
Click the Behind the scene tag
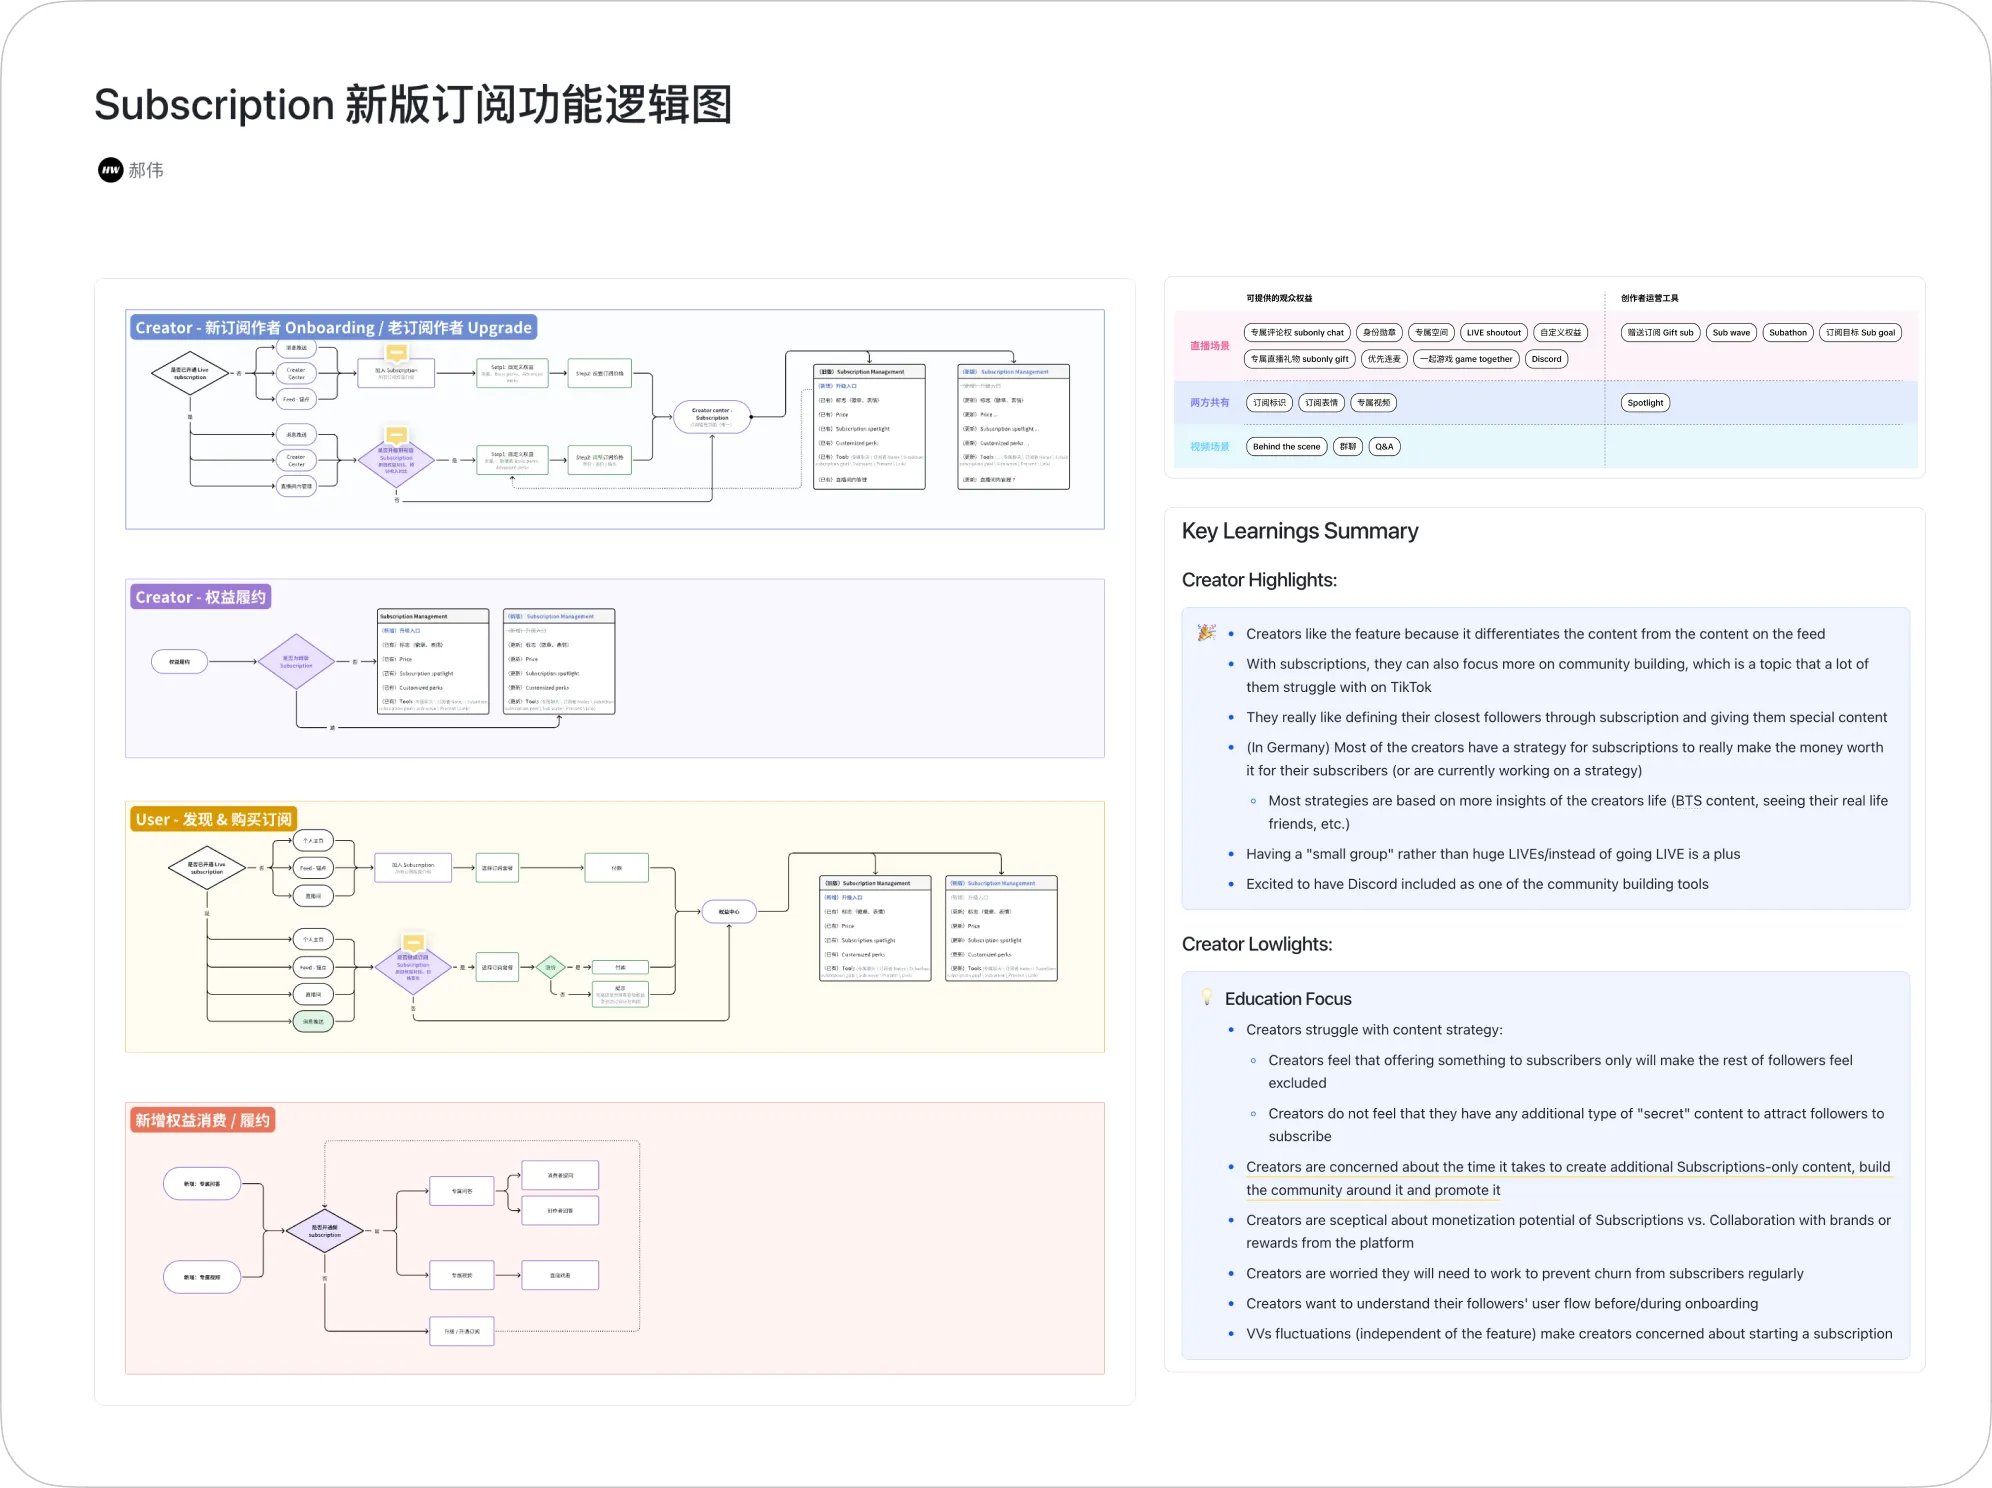tap(1286, 447)
